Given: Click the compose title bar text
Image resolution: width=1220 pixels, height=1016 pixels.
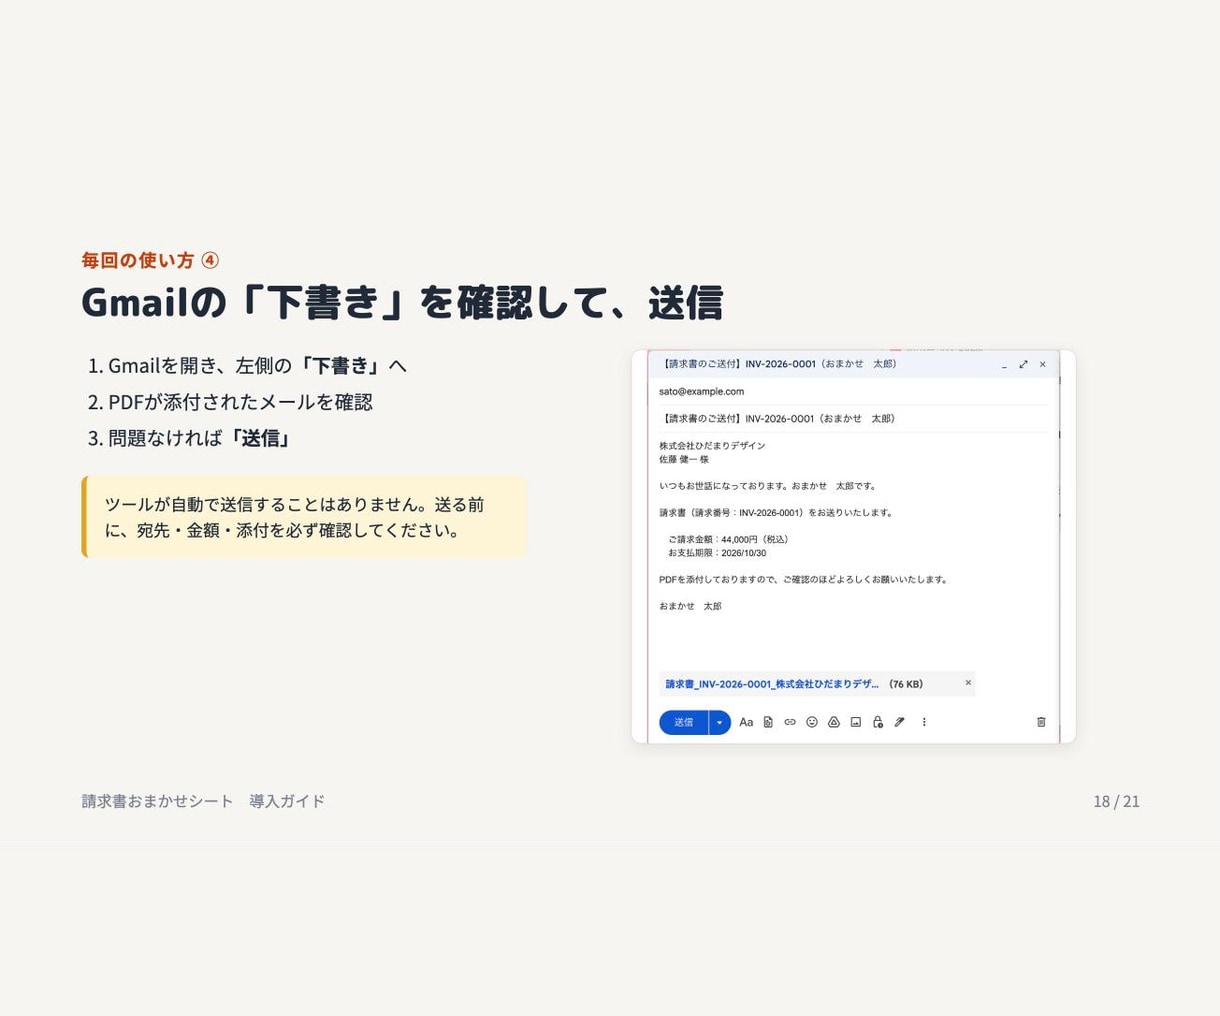Looking at the screenshot, I should click(778, 364).
